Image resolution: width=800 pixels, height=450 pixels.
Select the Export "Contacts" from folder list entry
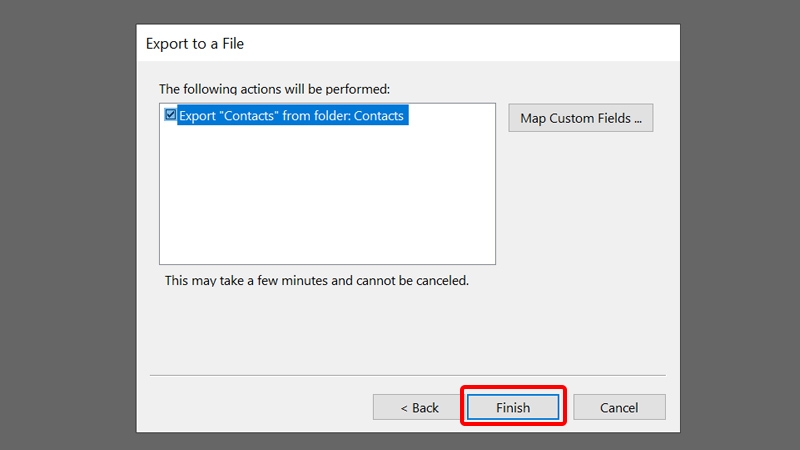click(293, 116)
